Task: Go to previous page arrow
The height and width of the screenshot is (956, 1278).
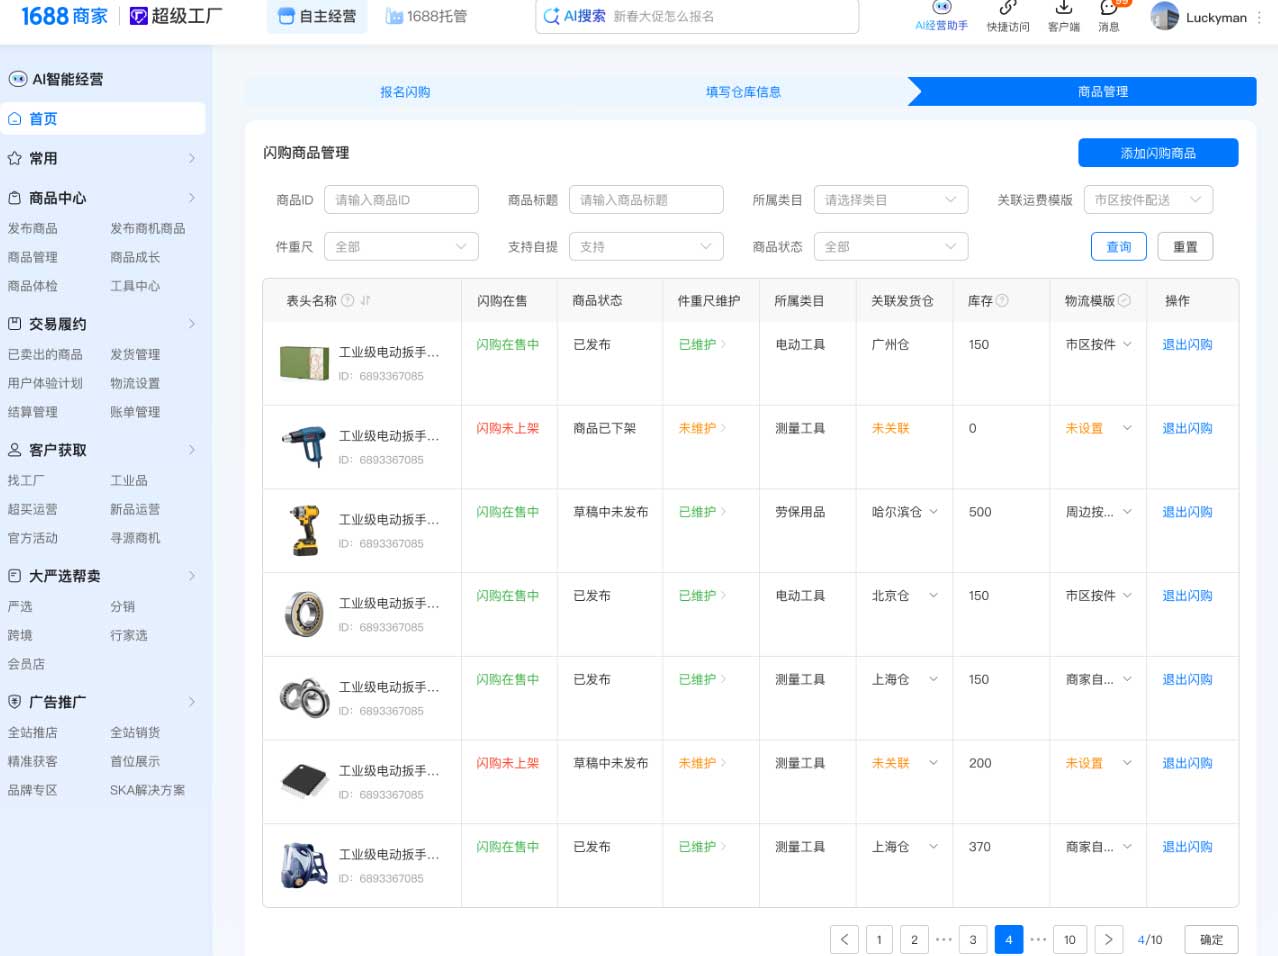Action: [x=844, y=939]
